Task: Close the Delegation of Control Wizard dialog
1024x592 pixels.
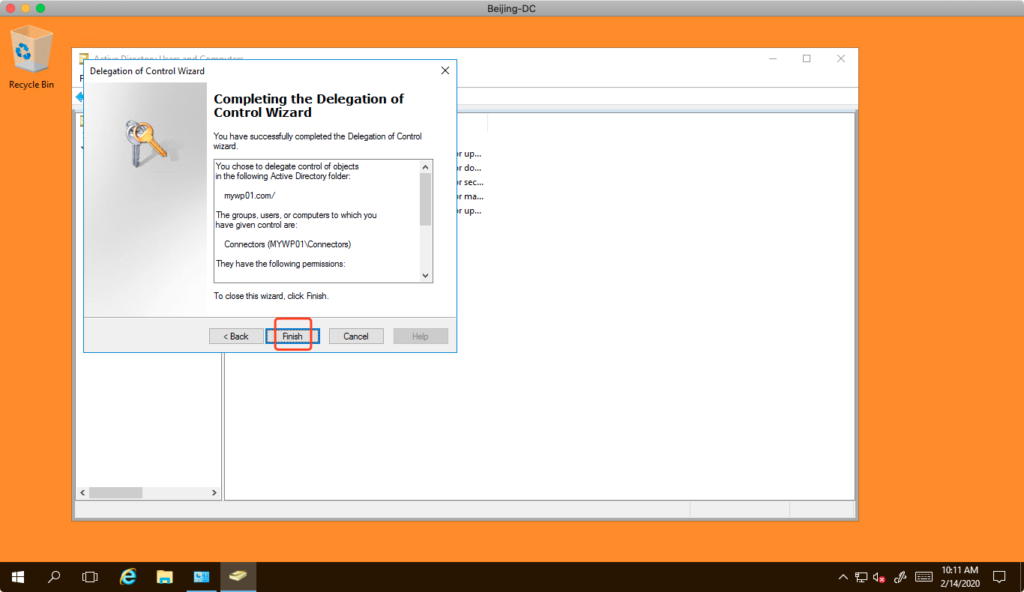Action: click(x=445, y=71)
